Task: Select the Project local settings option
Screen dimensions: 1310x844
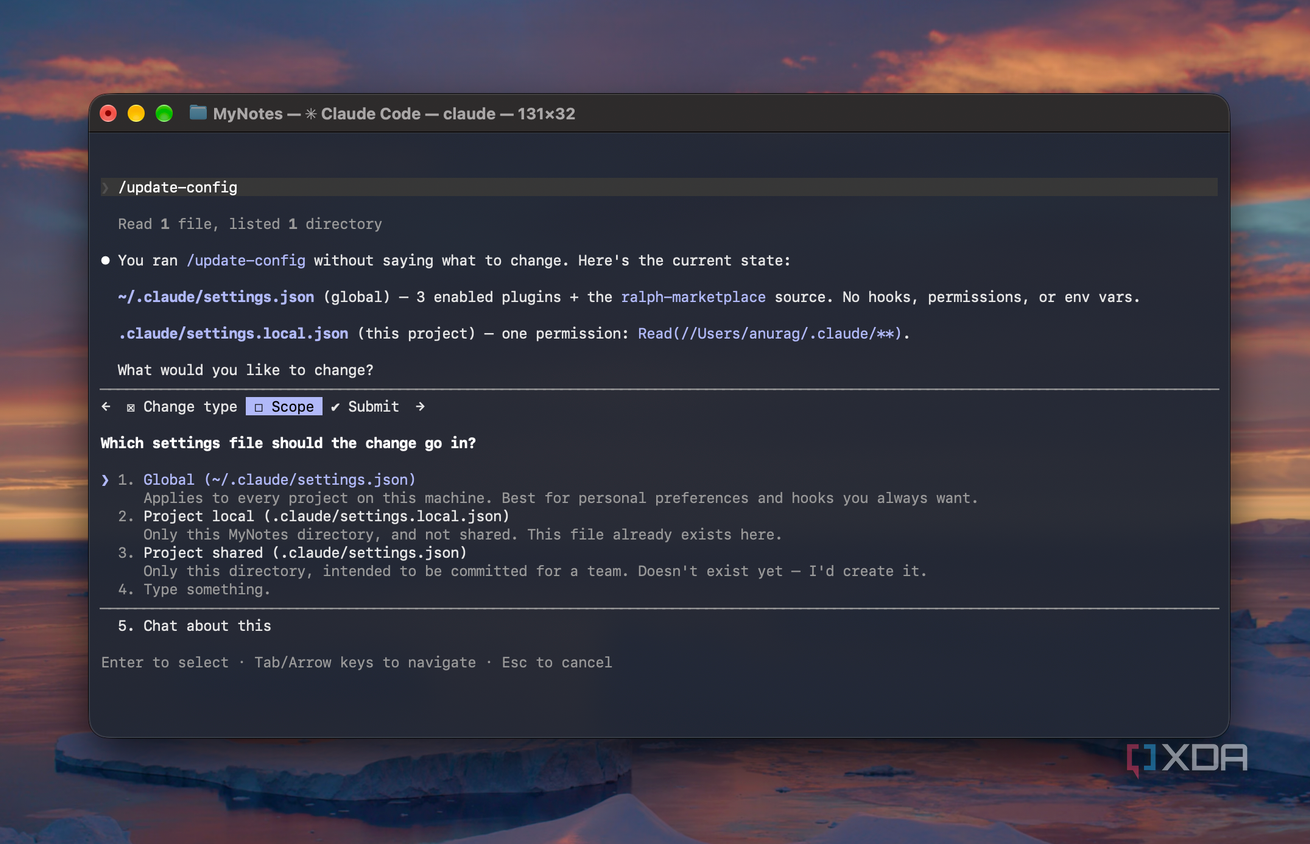Action: pos(326,516)
